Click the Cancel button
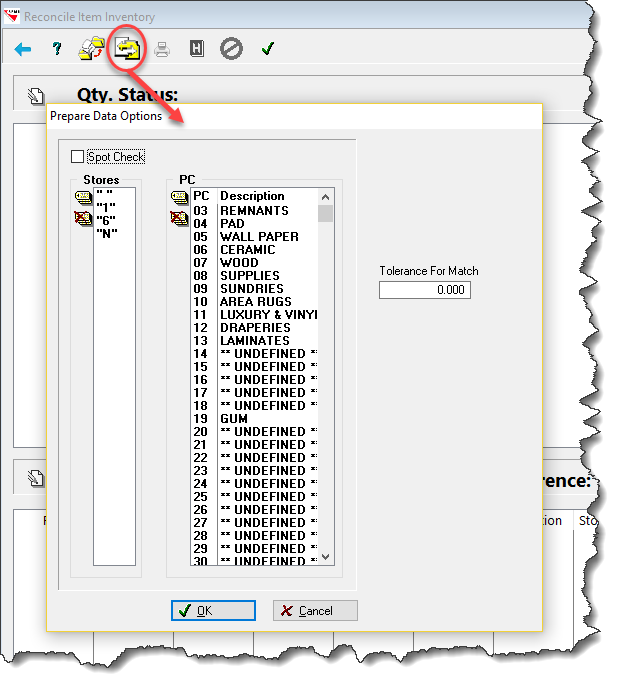Image resolution: width=625 pixels, height=687 pixels. [315, 610]
